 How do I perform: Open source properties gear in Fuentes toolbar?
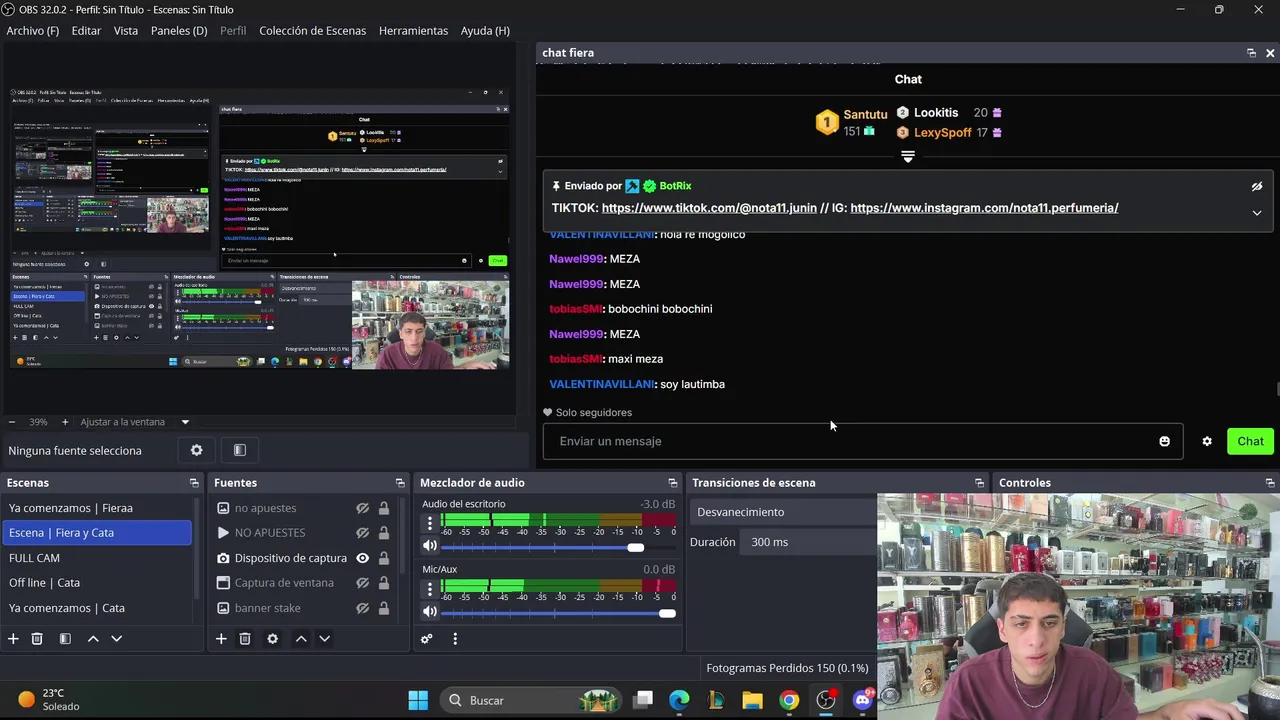point(272,639)
